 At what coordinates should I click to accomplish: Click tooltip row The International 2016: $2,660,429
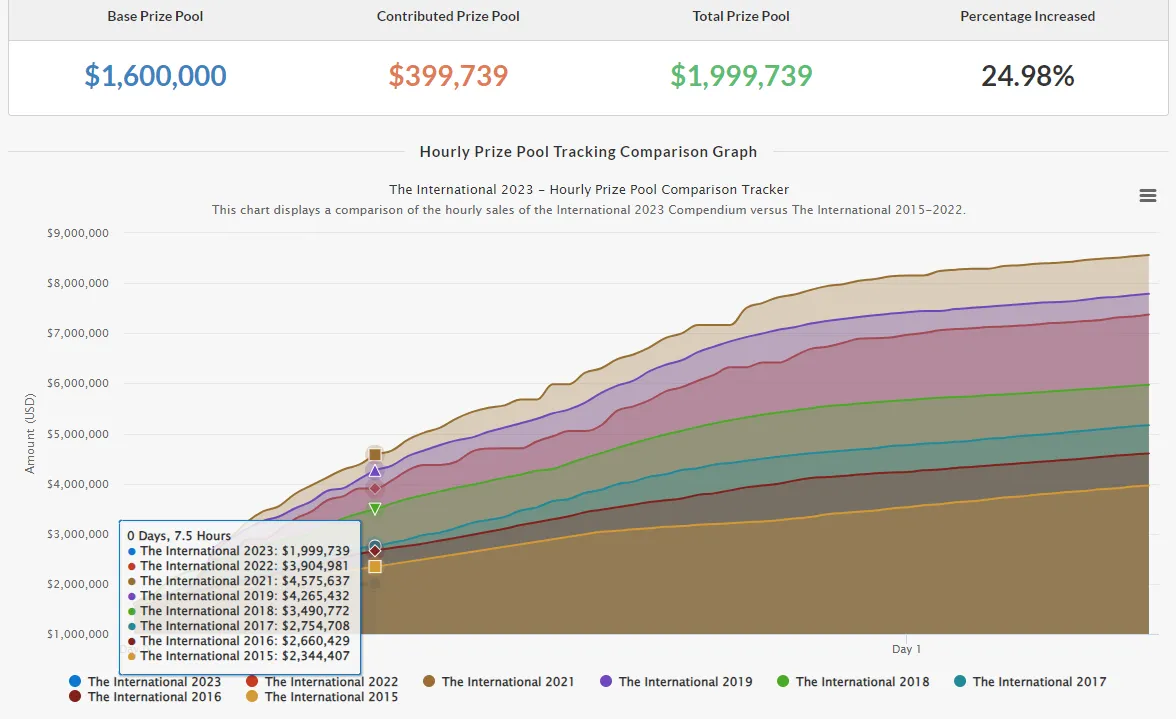pos(238,641)
